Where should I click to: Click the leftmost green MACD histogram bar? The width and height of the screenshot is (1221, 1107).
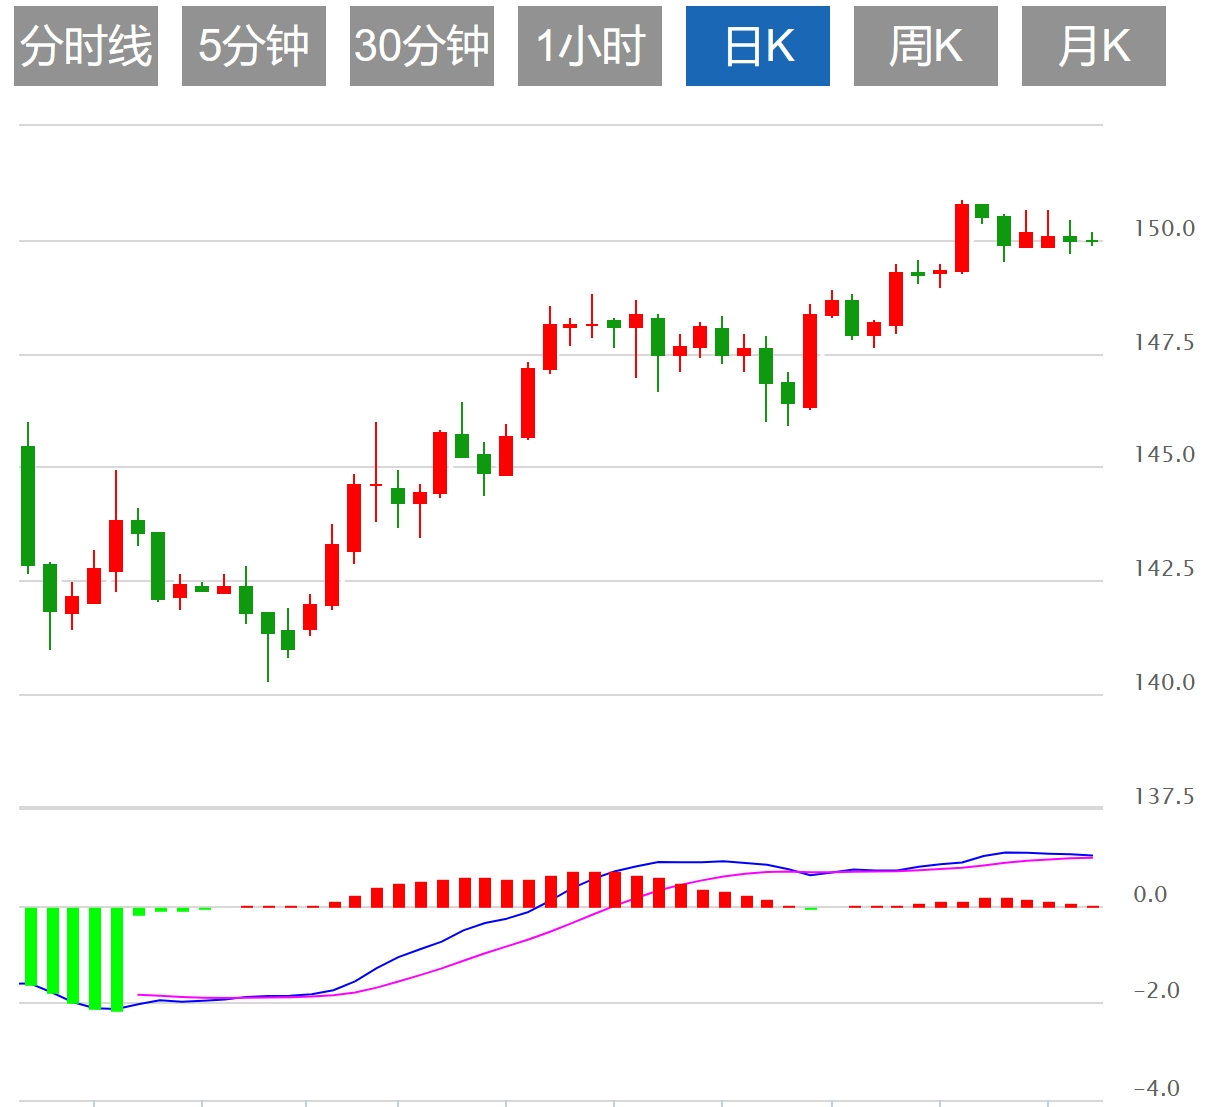(x=30, y=946)
